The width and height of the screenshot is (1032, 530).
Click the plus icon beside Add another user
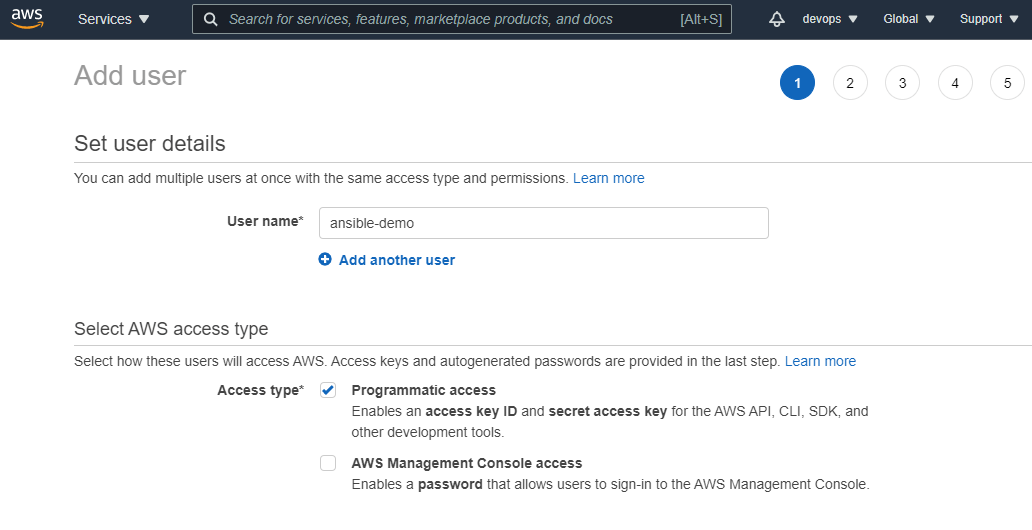tap(325, 260)
